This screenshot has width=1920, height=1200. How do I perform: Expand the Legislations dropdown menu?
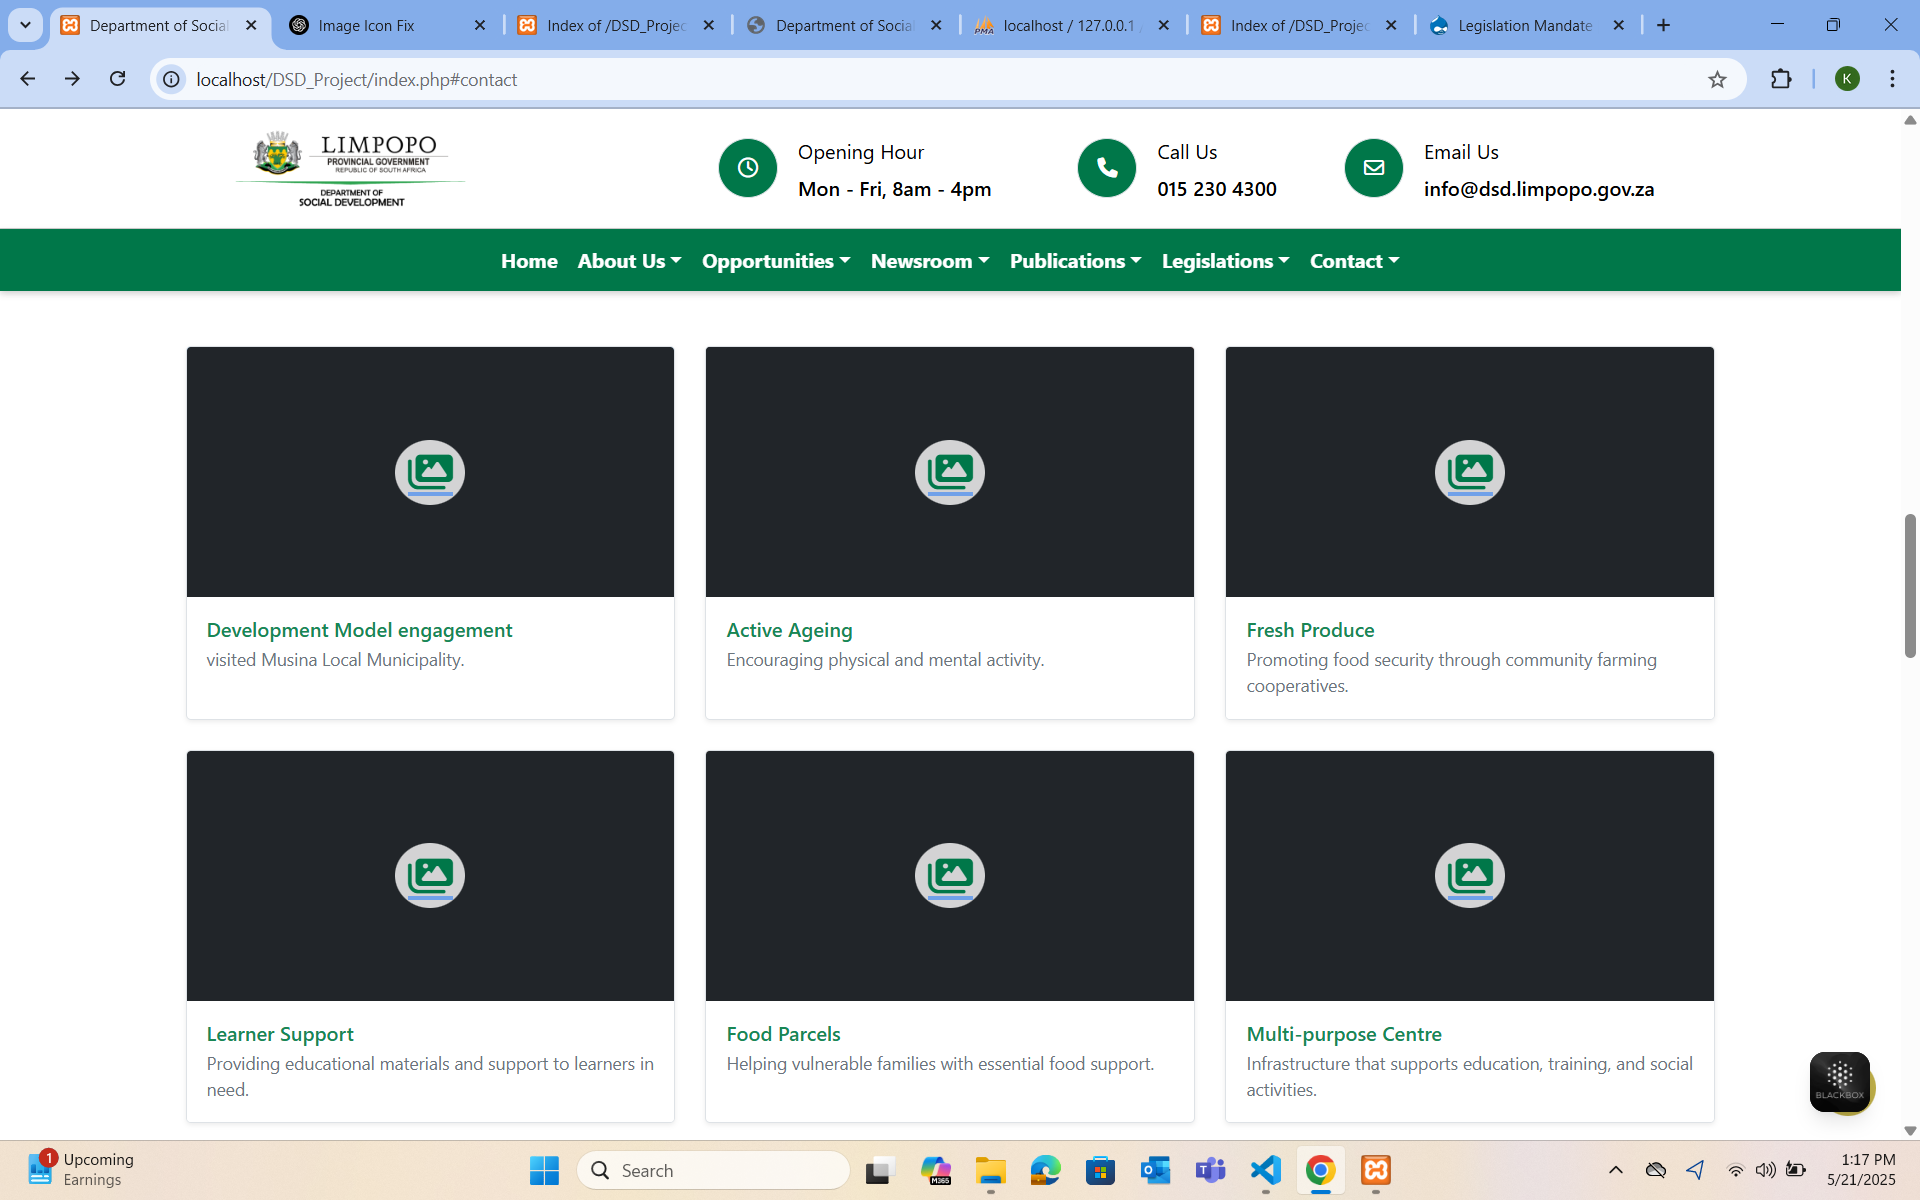coord(1225,261)
